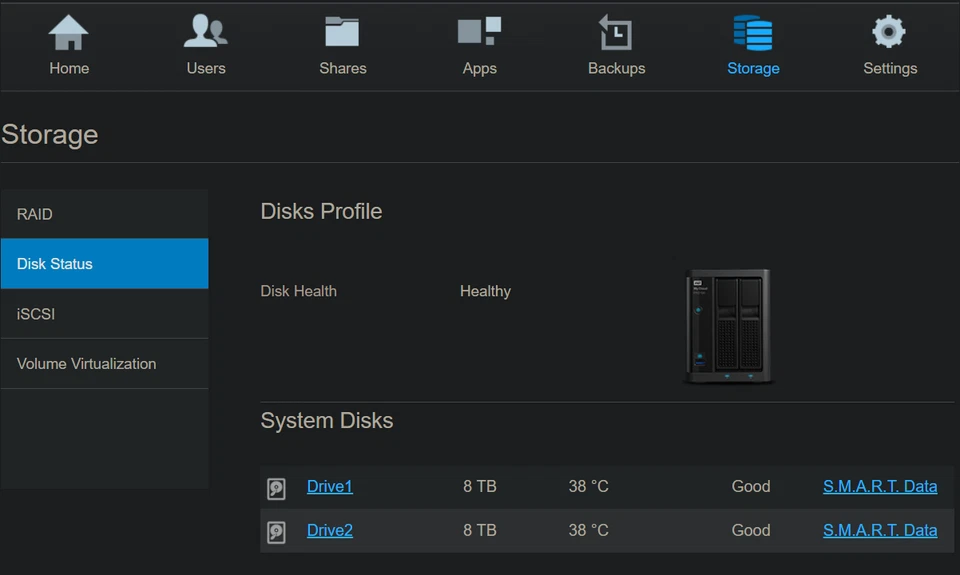Screen dimensions: 960x575
Task: Click Drive1's Good status
Action: coord(751,486)
